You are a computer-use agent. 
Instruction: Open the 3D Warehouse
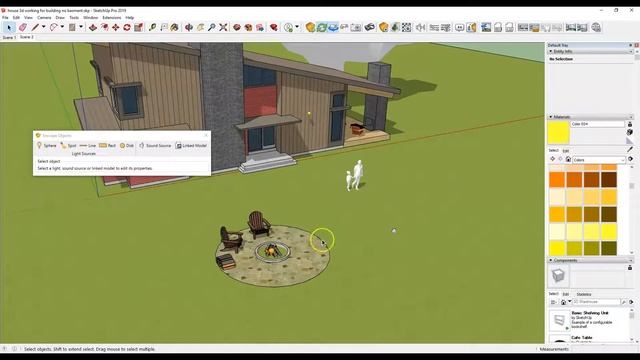coord(237,27)
